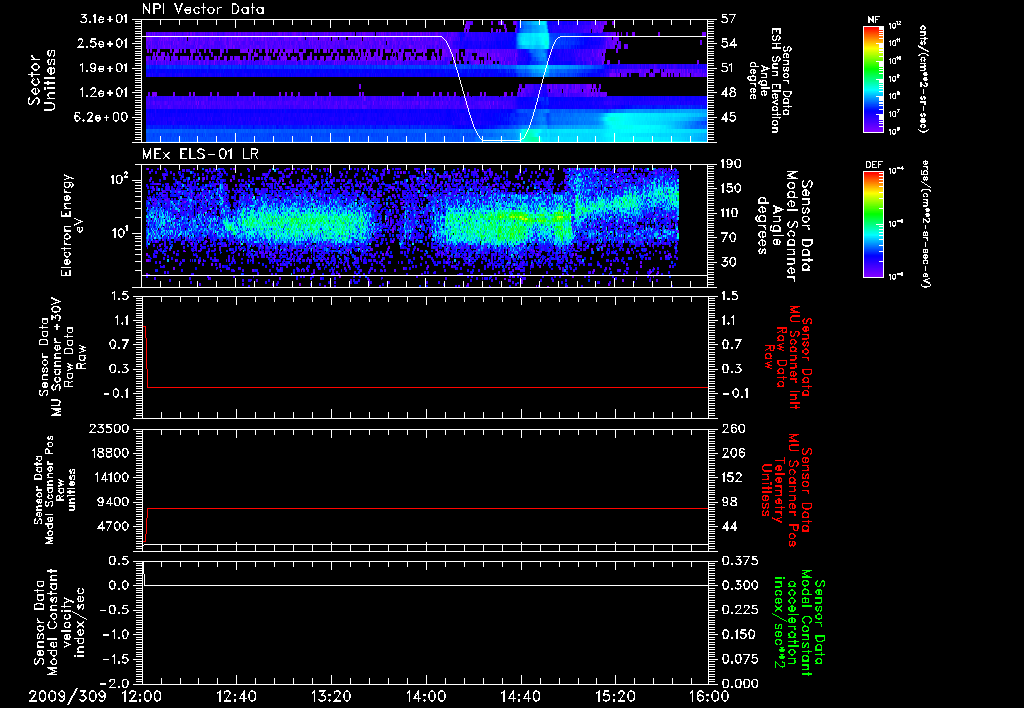
Task: Click the 14:40 time tick label
Action: tap(520, 696)
